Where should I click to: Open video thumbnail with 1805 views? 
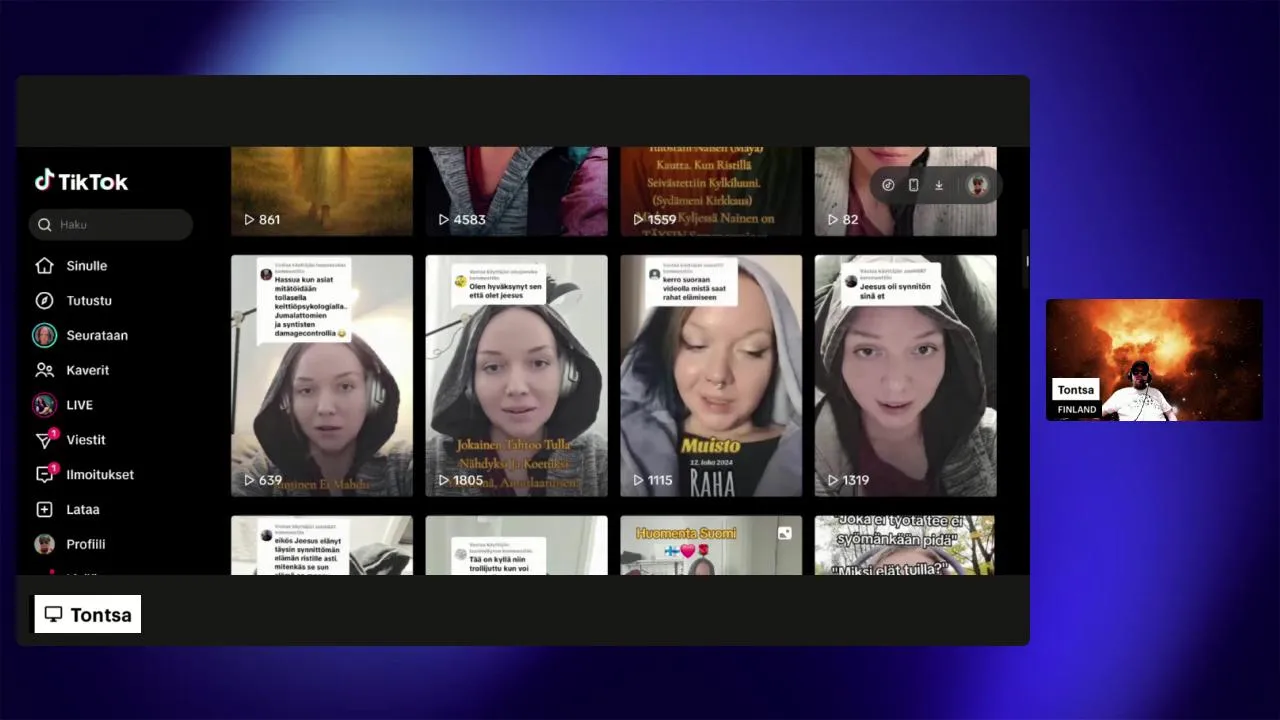click(516, 376)
